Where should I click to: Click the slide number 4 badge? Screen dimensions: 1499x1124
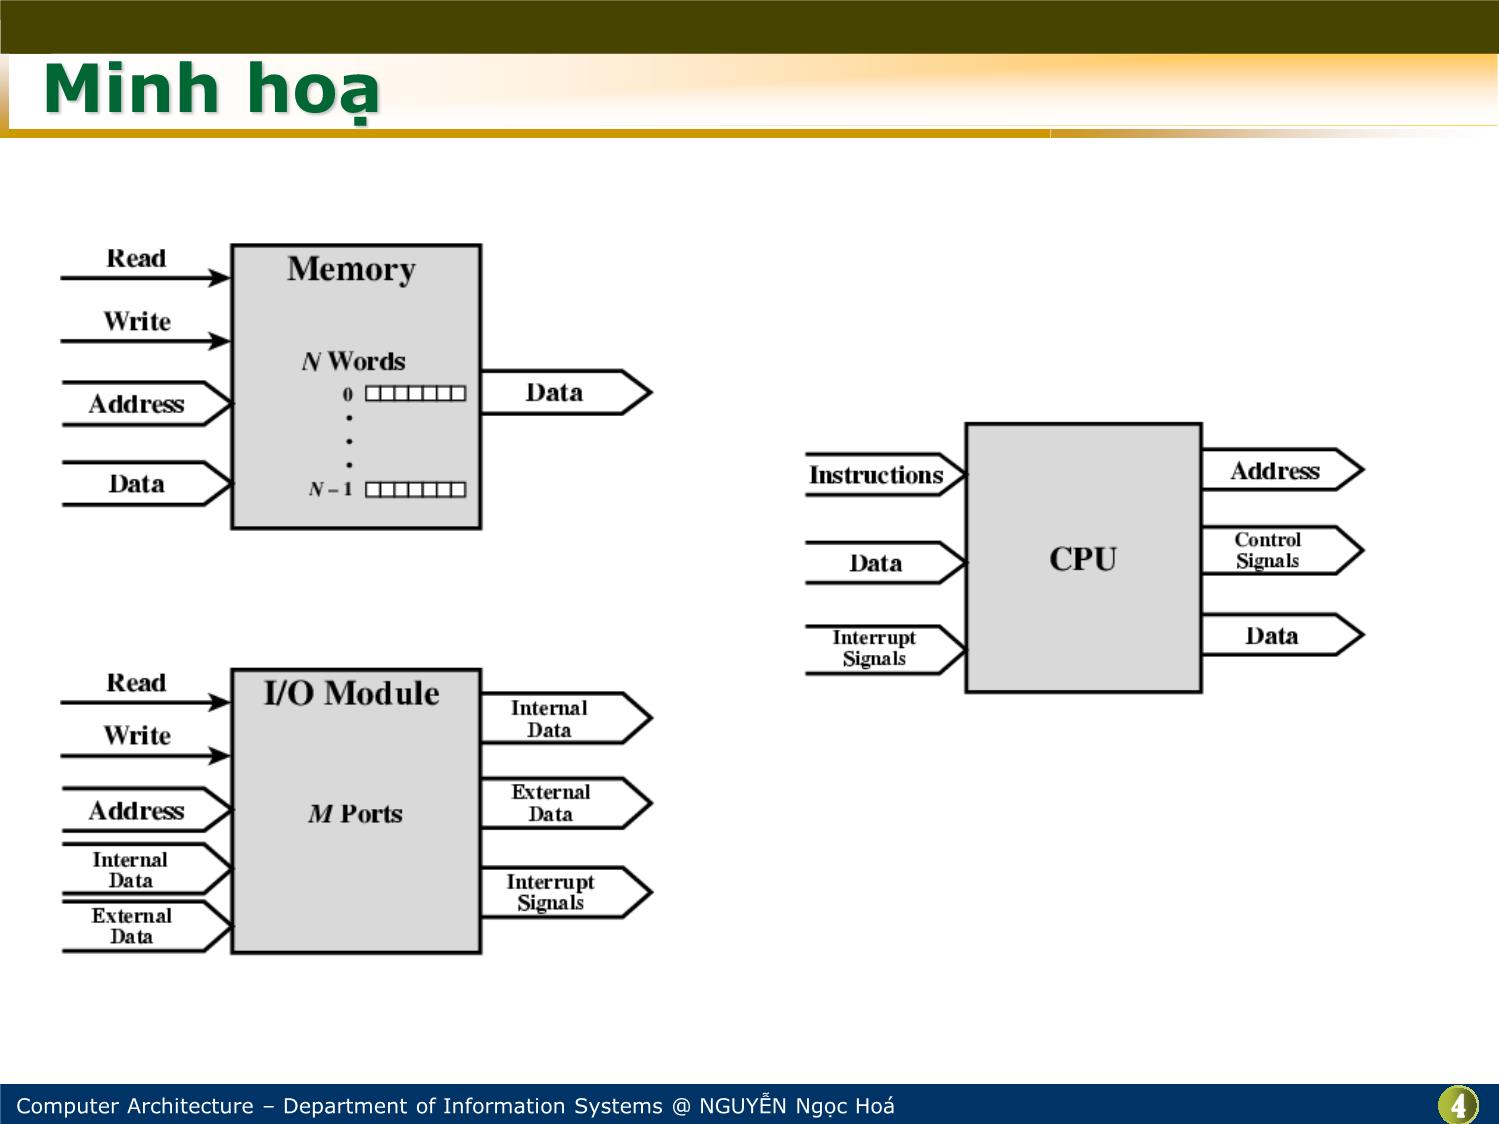[1458, 1105]
